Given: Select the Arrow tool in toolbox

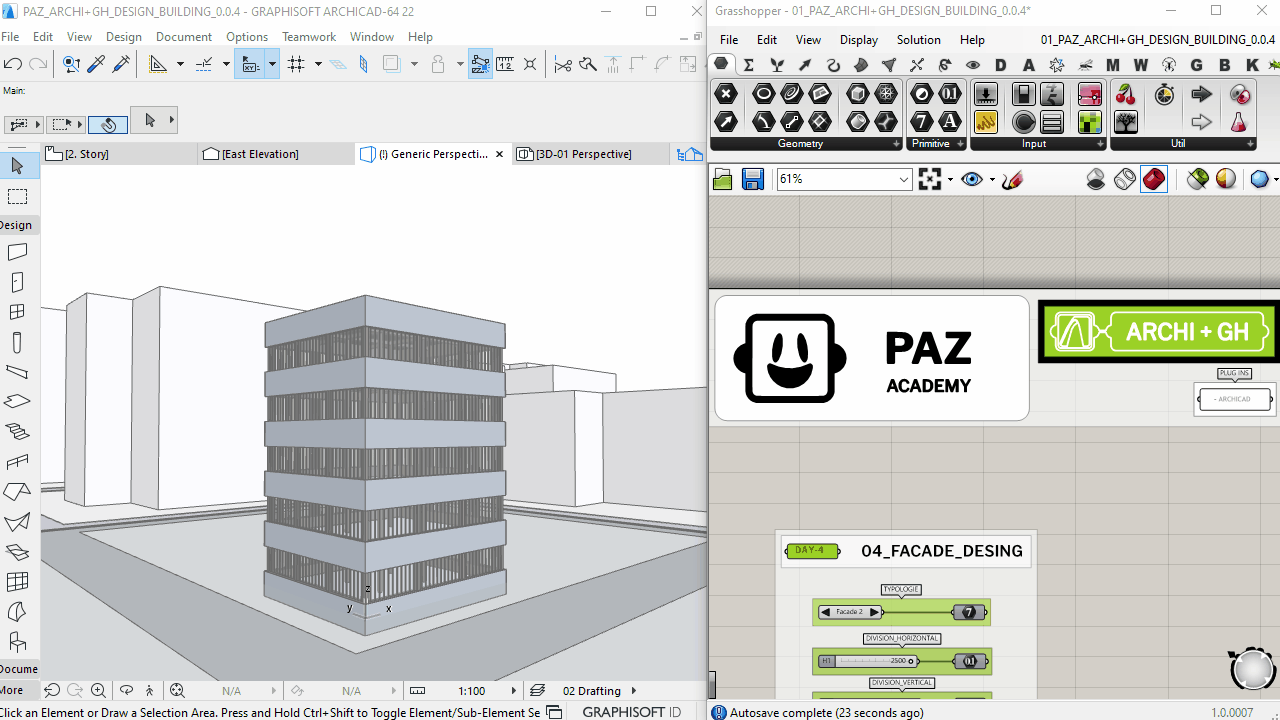Looking at the screenshot, I should tap(17, 165).
